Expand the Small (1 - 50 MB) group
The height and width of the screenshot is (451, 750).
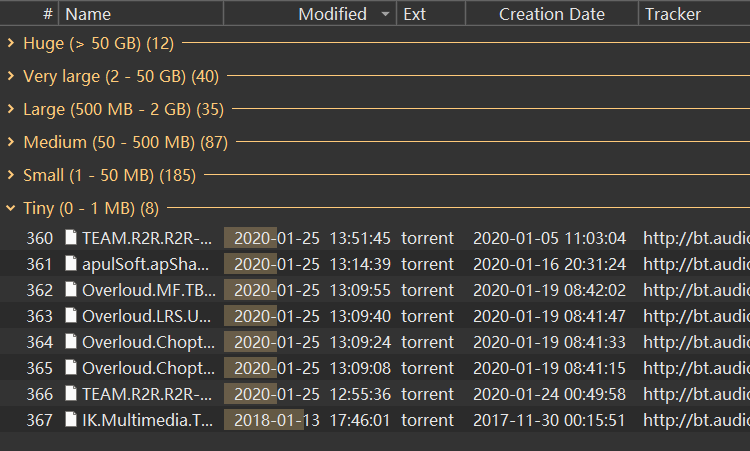click(x=10, y=175)
